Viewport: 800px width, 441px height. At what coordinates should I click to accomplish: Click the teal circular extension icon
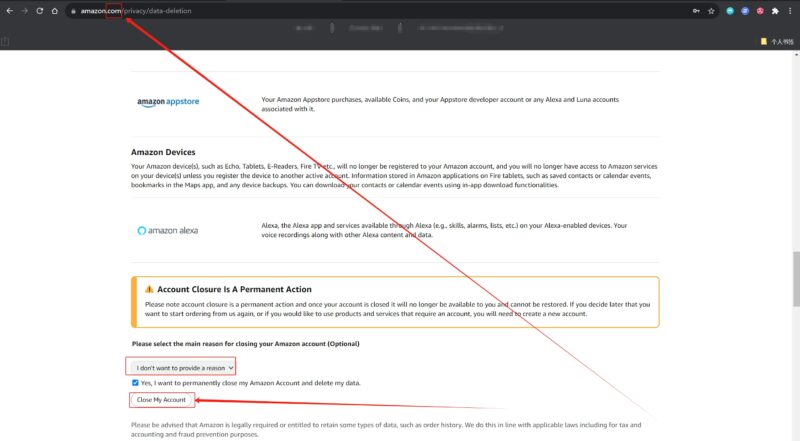point(729,10)
